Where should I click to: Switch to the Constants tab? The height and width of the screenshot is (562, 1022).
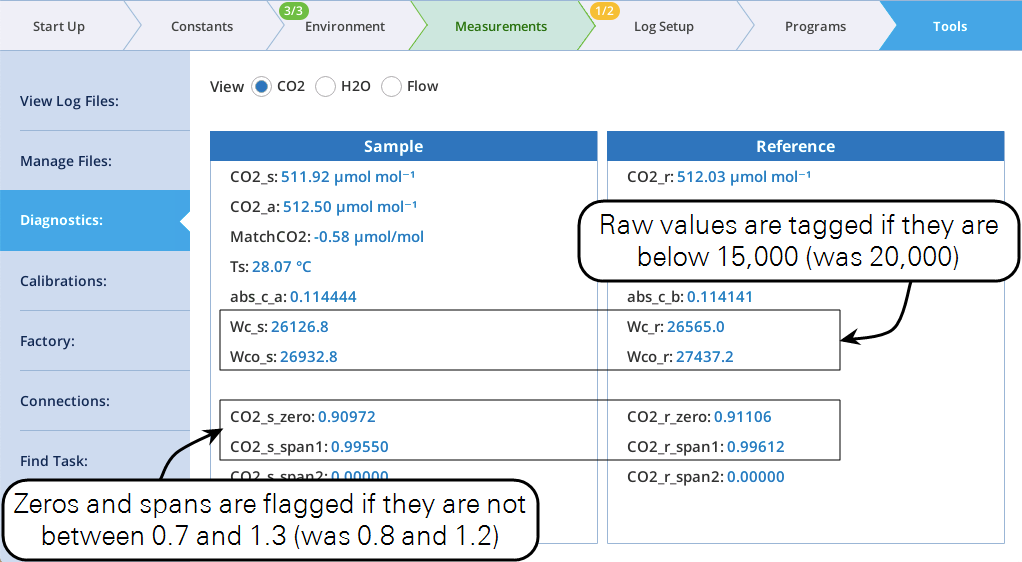pos(203,27)
